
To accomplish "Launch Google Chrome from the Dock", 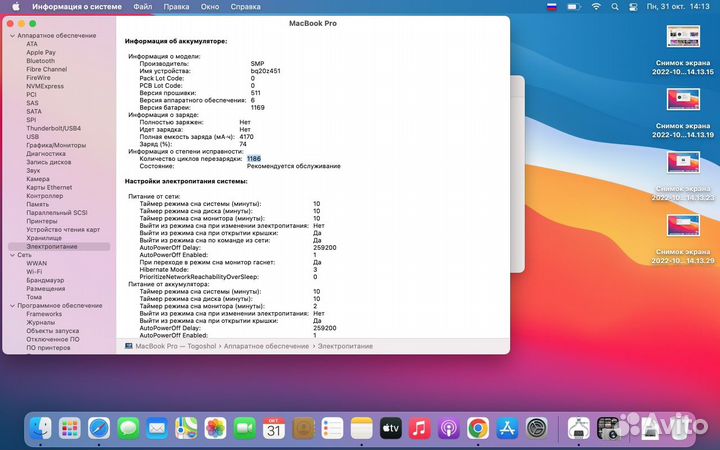I will (x=478, y=428).
